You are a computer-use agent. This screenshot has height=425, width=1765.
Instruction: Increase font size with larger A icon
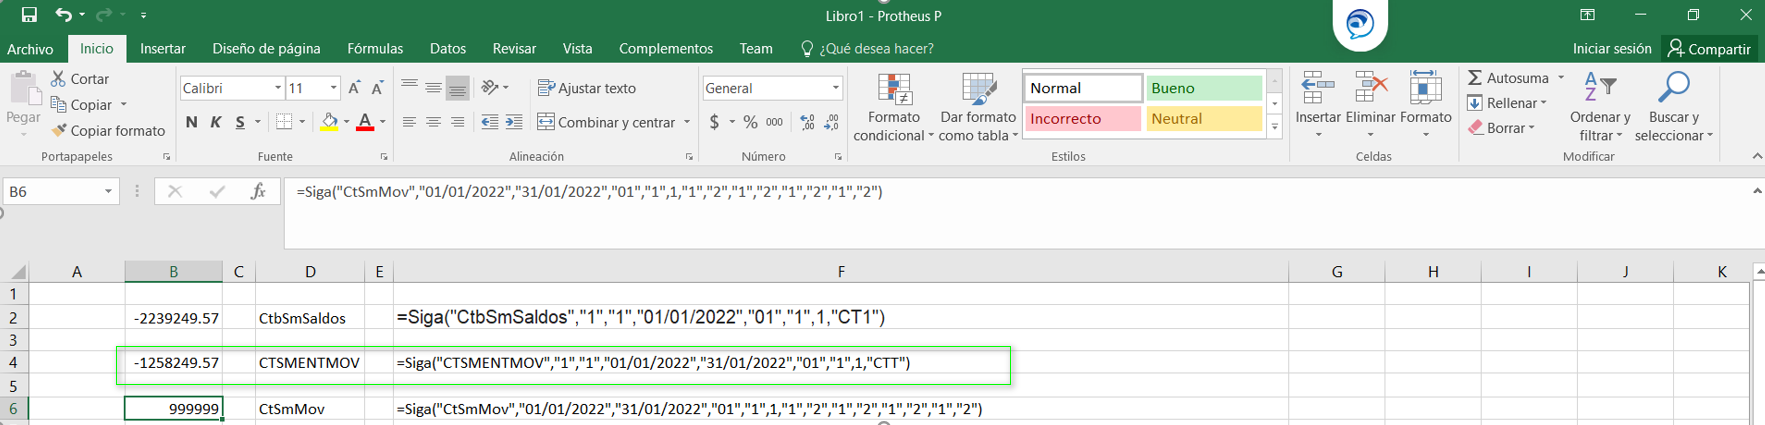[x=354, y=88]
